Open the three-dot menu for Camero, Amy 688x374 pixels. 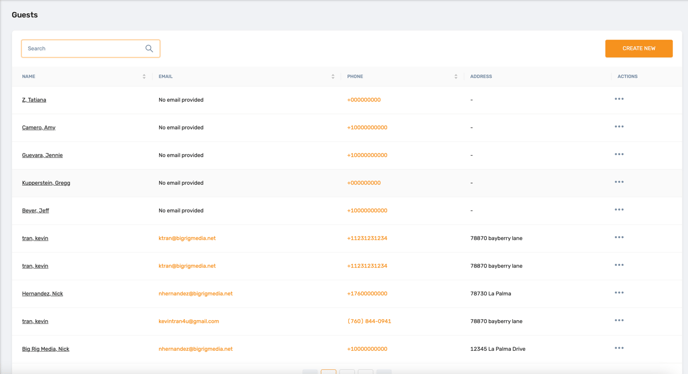pyautogui.click(x=619, y=127)
